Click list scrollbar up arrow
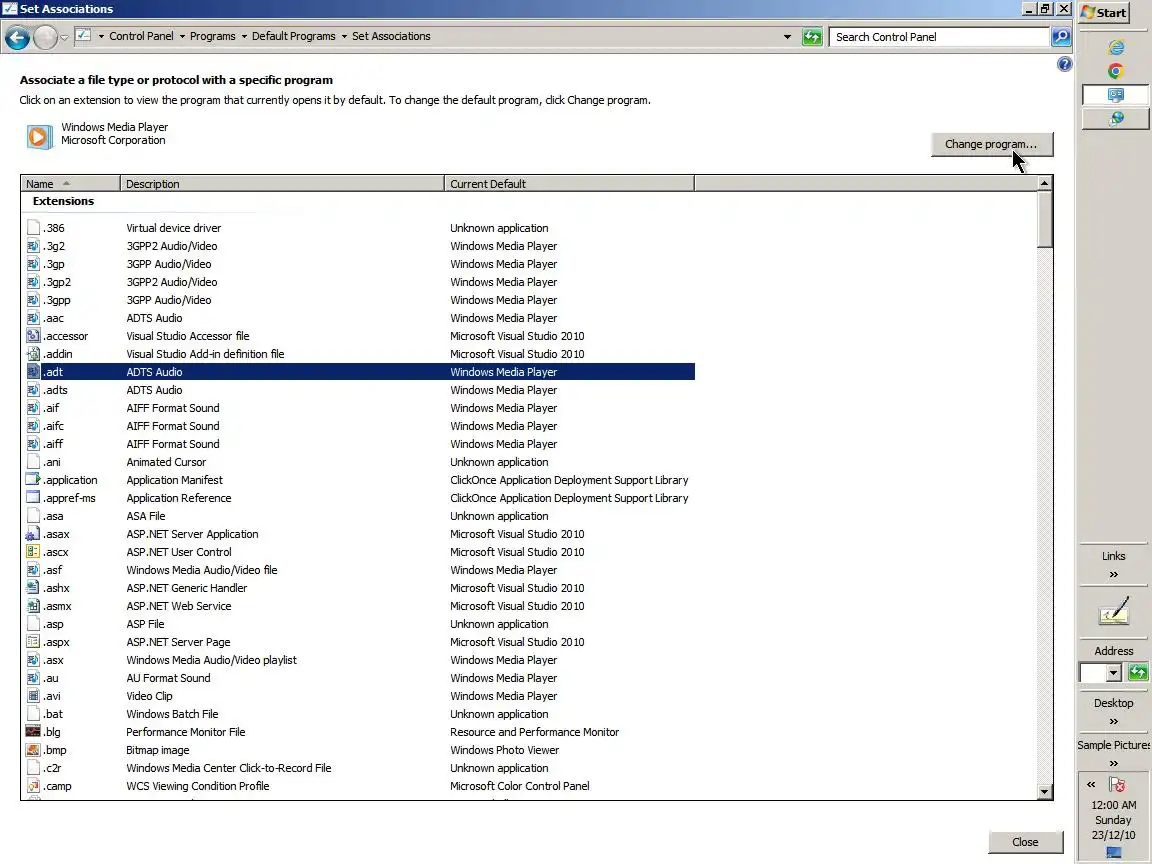This screenshot has width=1152, height=864. tap(1044, 183)
